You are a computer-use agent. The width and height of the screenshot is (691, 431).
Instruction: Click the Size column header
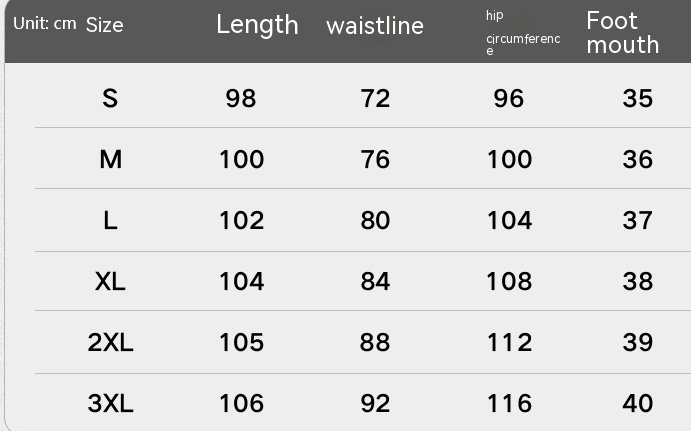pos(105,25)
